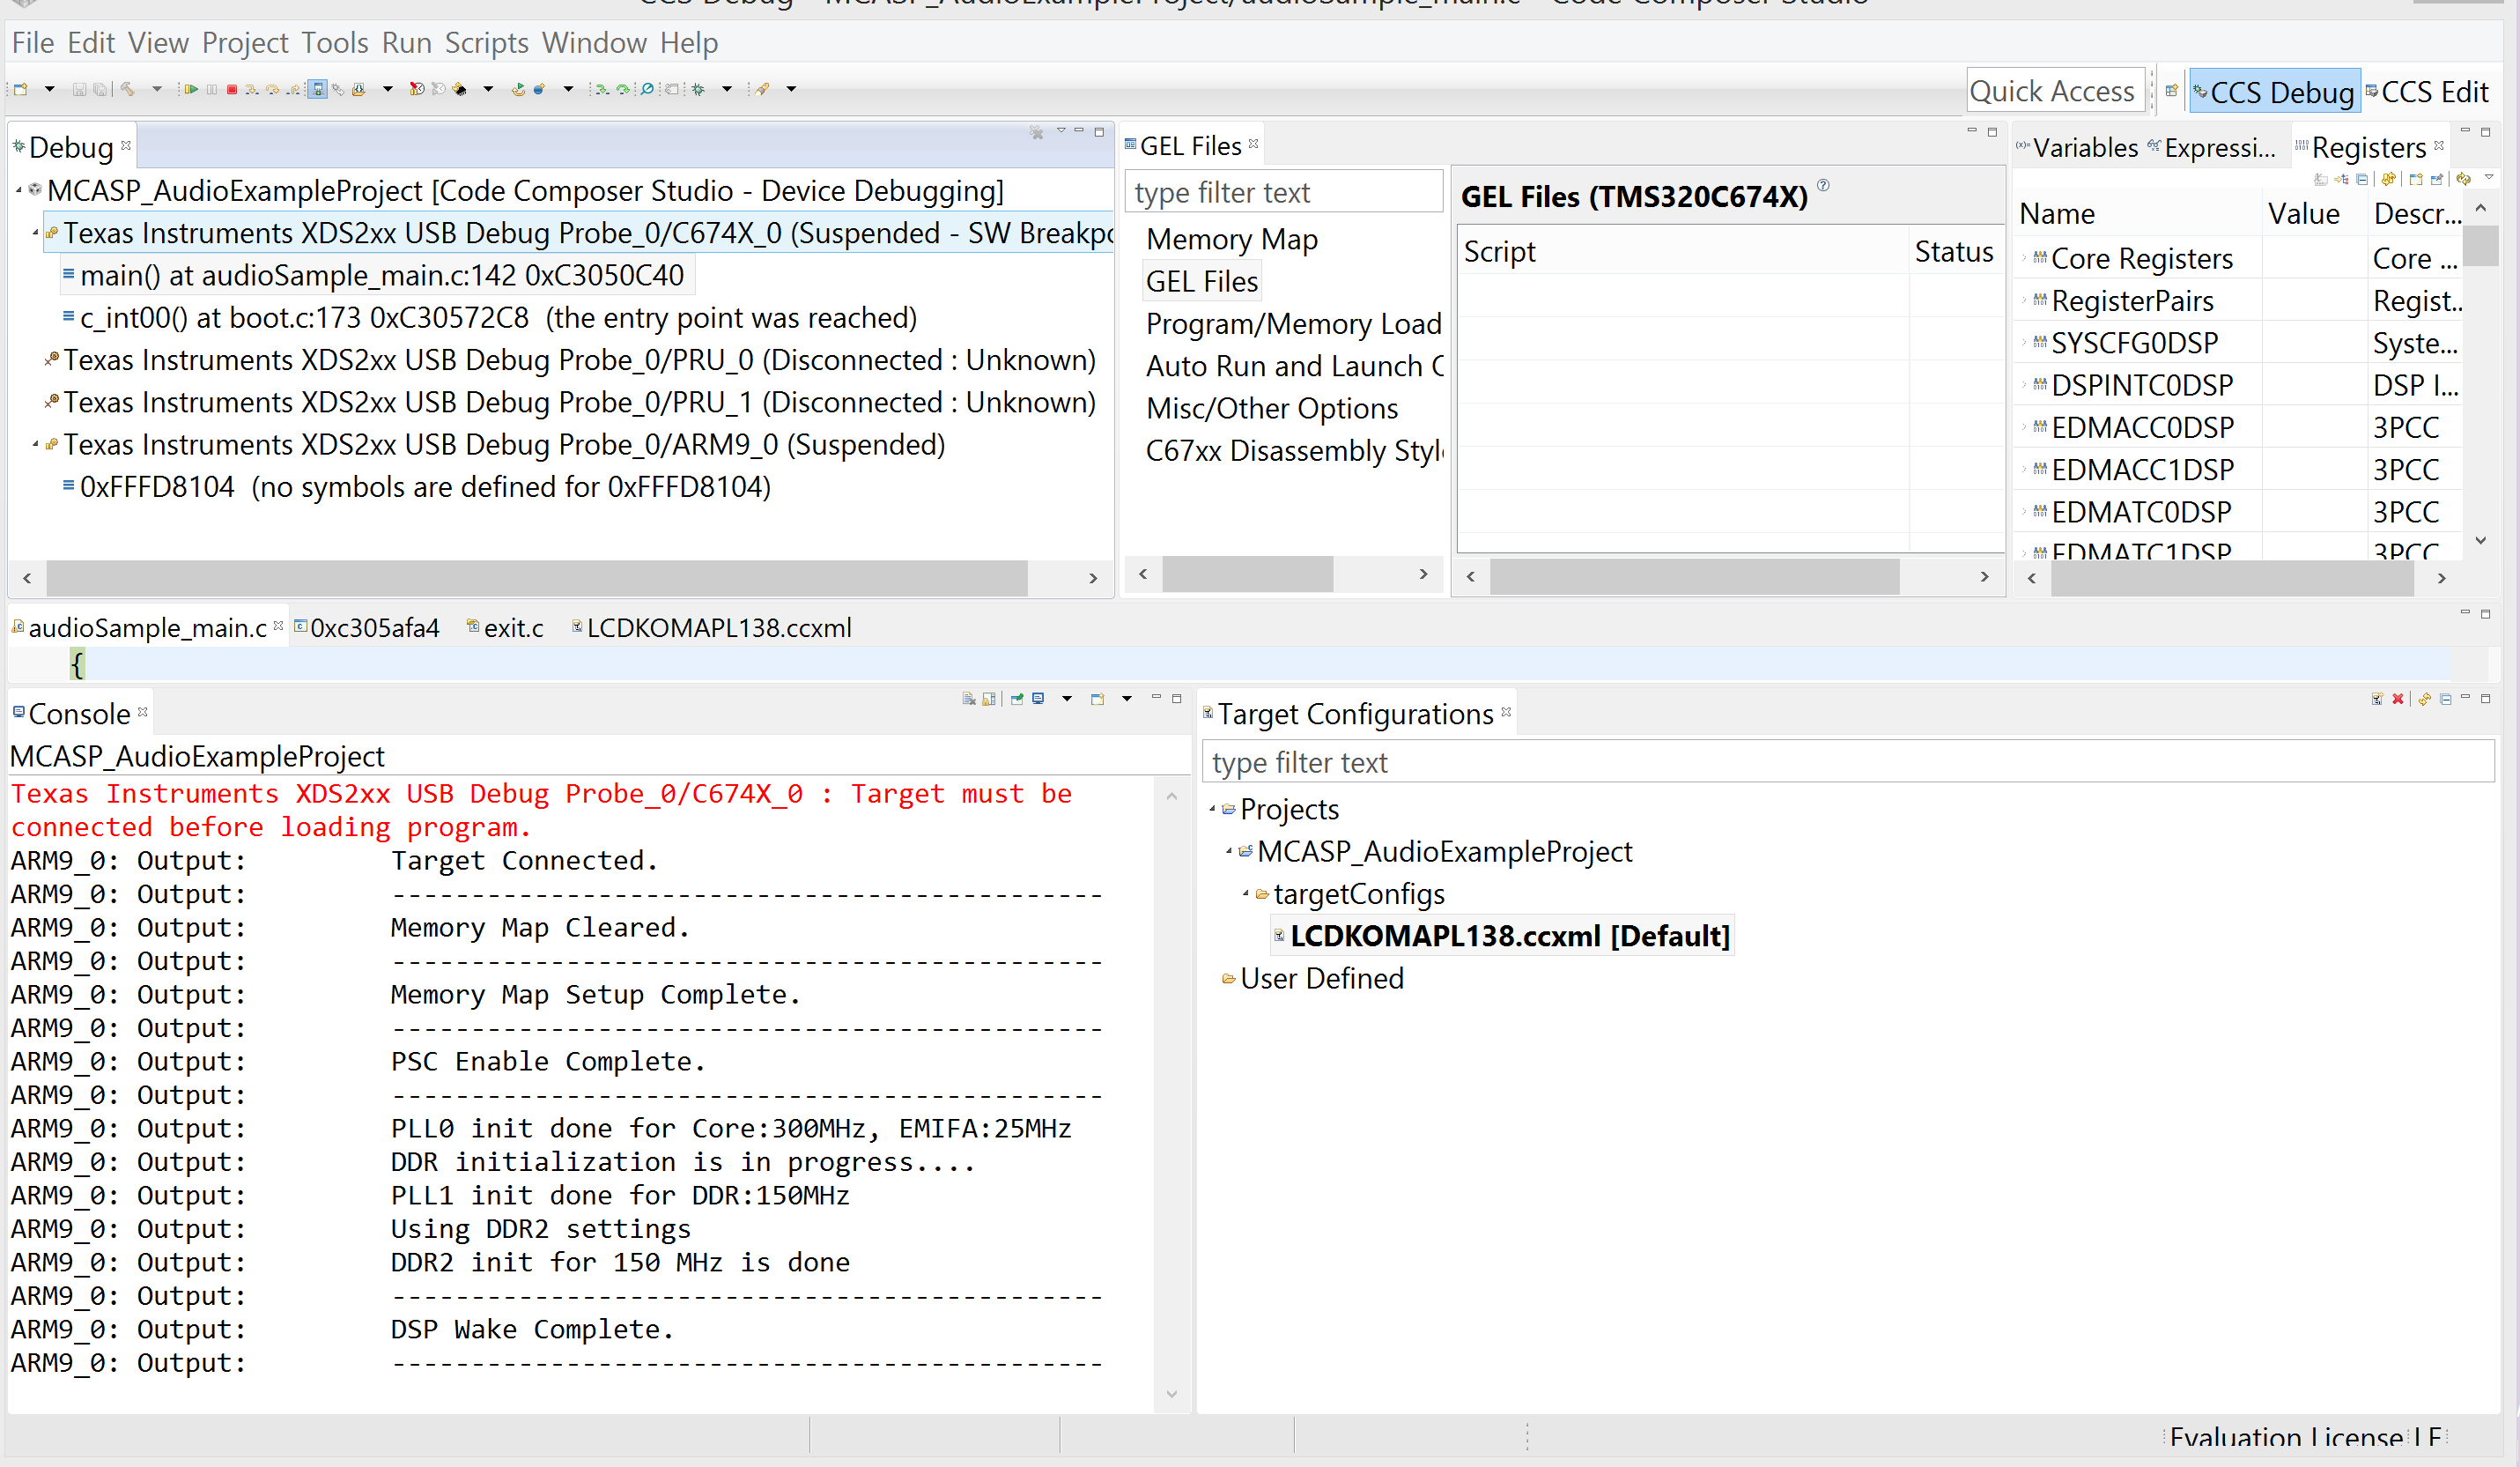
Task: Click the New wizard toolbar icon
Action: (20, 89)
